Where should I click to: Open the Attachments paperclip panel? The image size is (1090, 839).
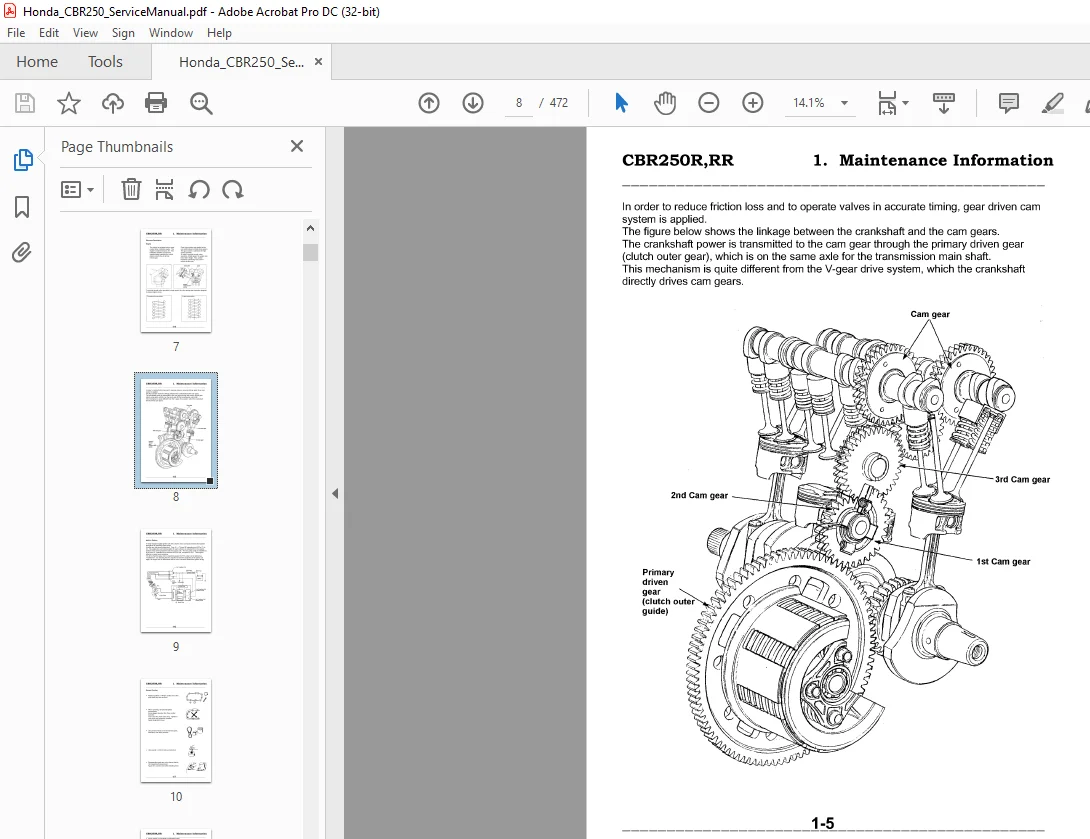click(22, 252)
